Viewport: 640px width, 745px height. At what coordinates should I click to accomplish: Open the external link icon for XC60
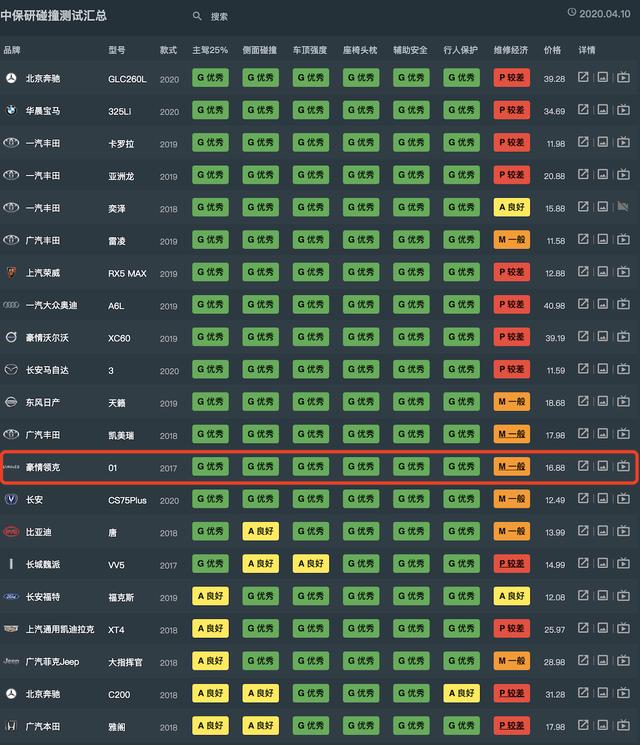(583, 336)
